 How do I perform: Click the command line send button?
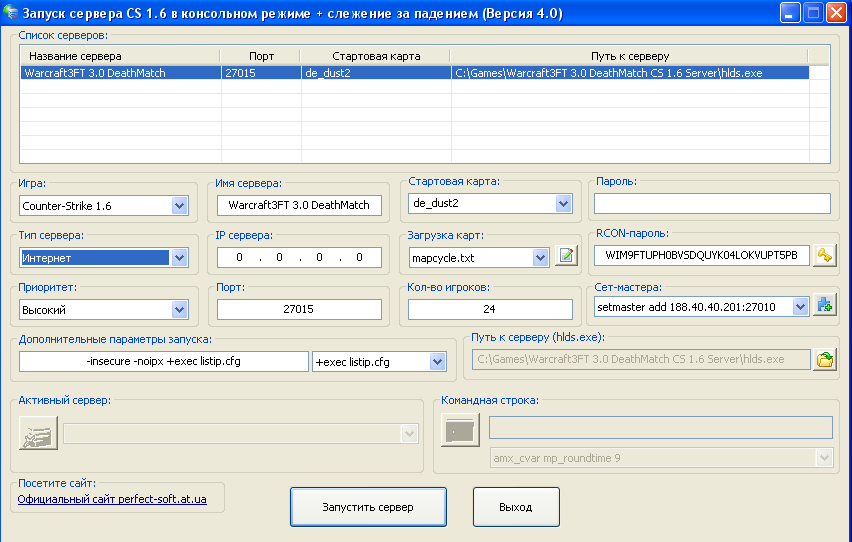[x=460, y=430]
